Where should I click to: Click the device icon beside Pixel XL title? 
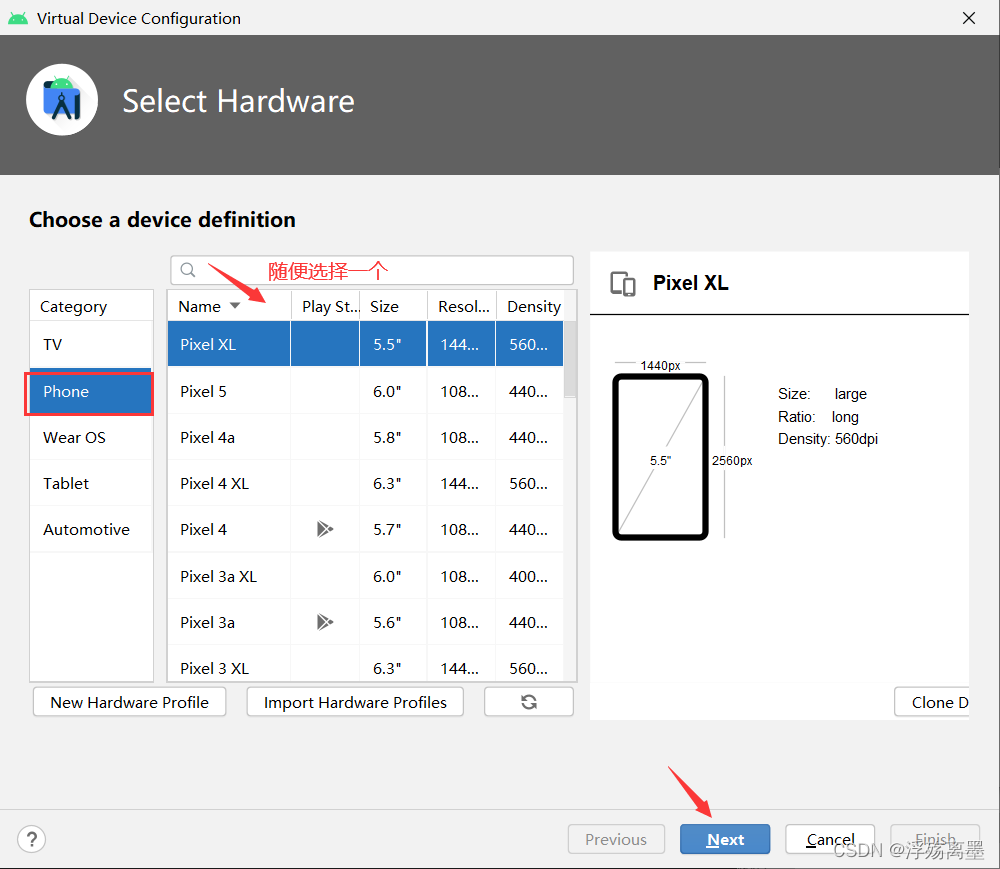pos(623,284)
